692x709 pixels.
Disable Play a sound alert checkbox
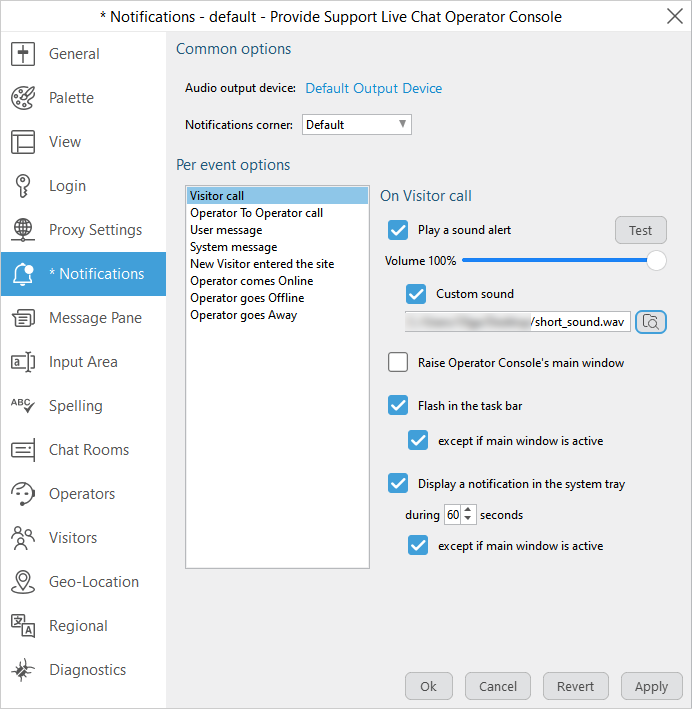(398, 230)
